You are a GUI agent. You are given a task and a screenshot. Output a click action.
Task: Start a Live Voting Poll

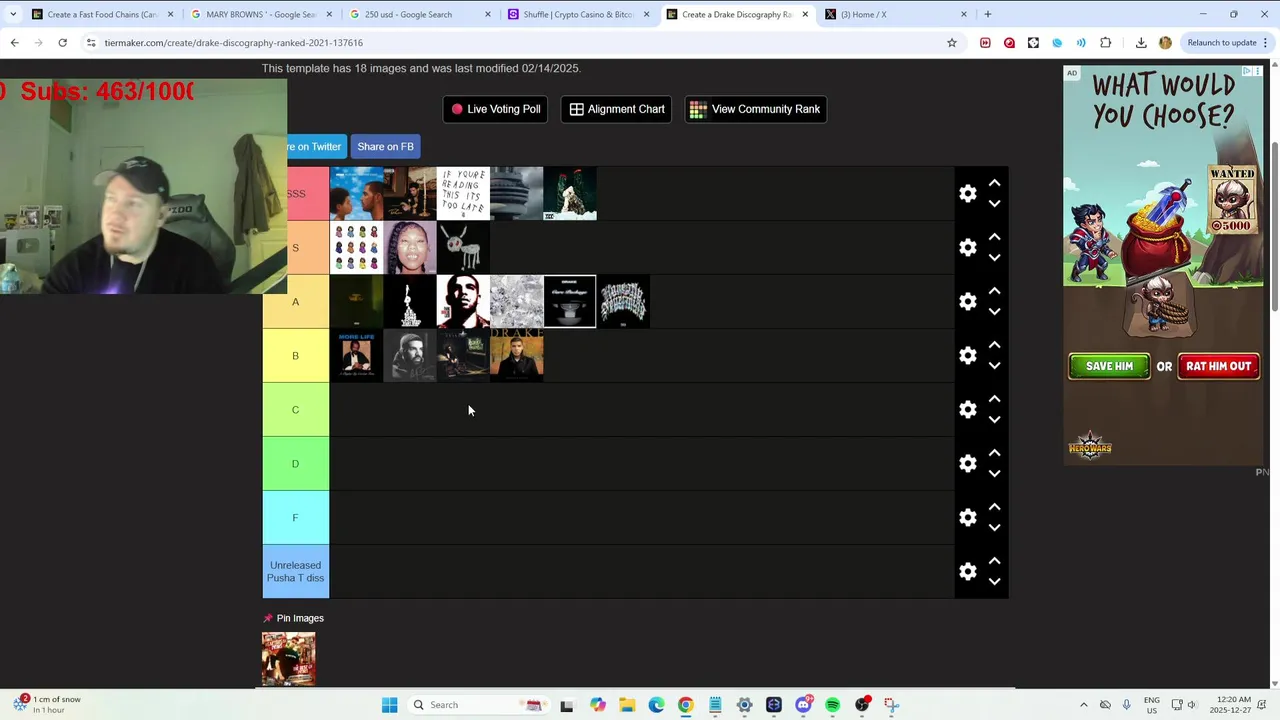[495, 109]
